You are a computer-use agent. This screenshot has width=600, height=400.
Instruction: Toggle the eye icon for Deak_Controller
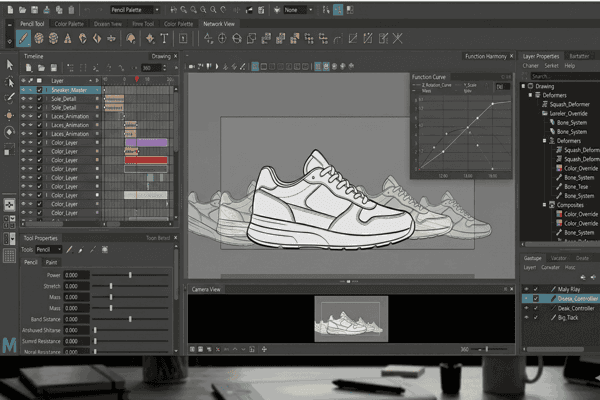pos(527,308)
